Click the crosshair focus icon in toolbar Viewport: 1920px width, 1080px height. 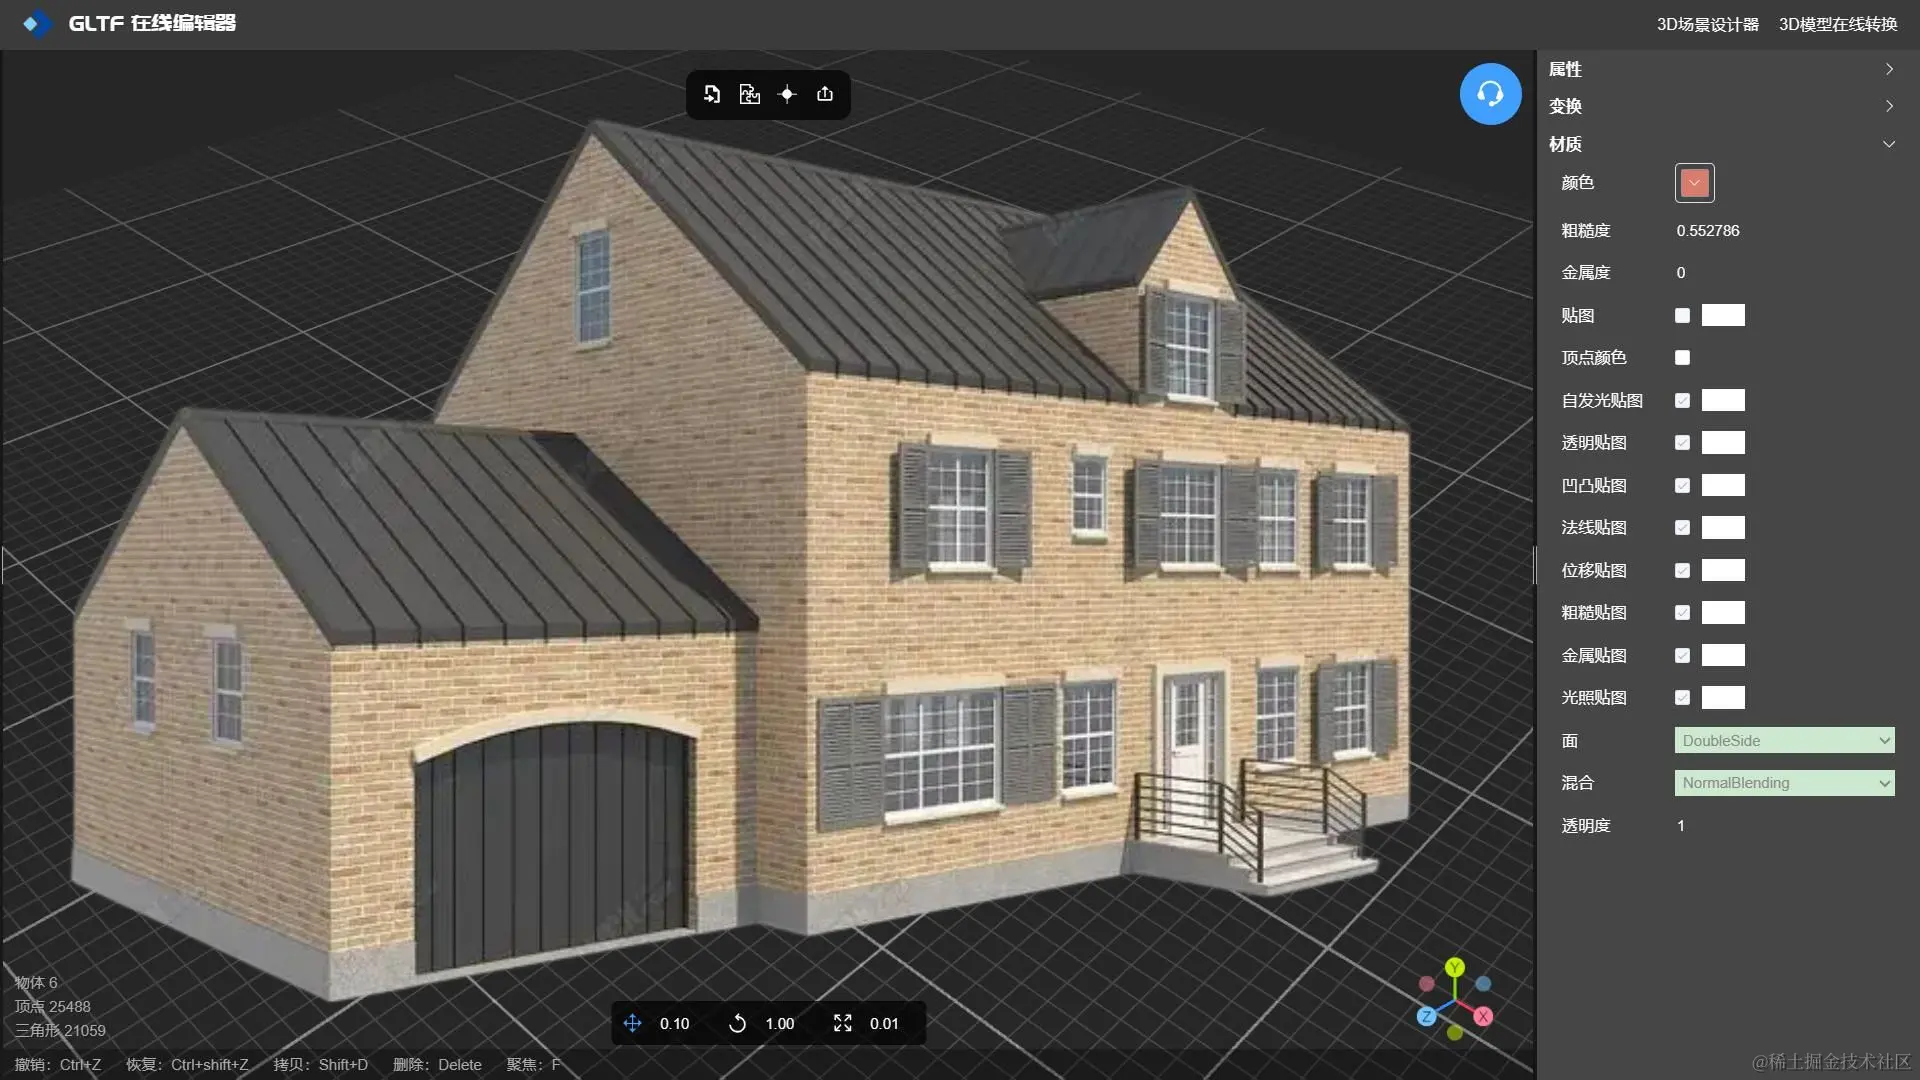pos(787,94)
